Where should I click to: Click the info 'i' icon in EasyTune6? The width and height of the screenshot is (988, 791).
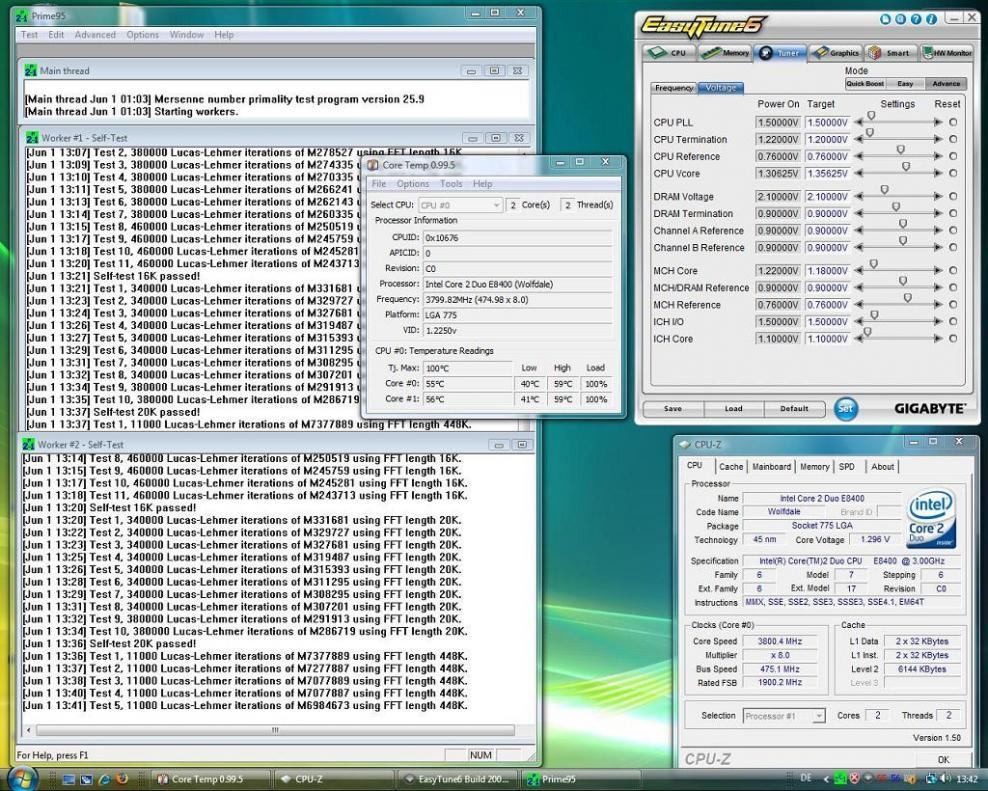click(931, 20)
